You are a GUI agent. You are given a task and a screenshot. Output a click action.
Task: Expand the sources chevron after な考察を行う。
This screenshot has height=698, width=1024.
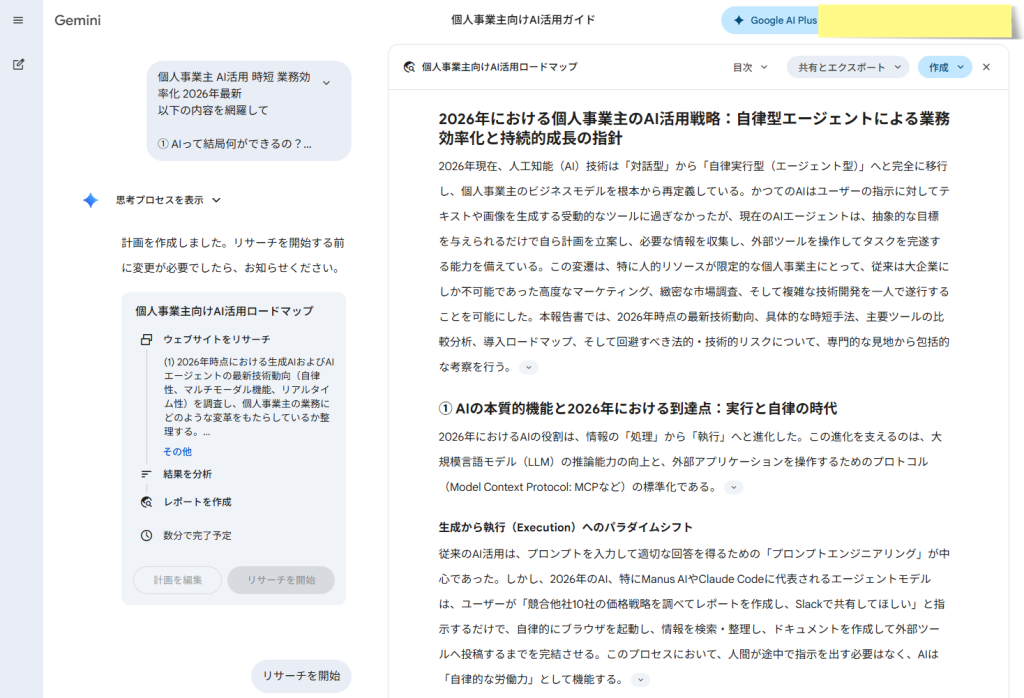(x=529, y=368)
